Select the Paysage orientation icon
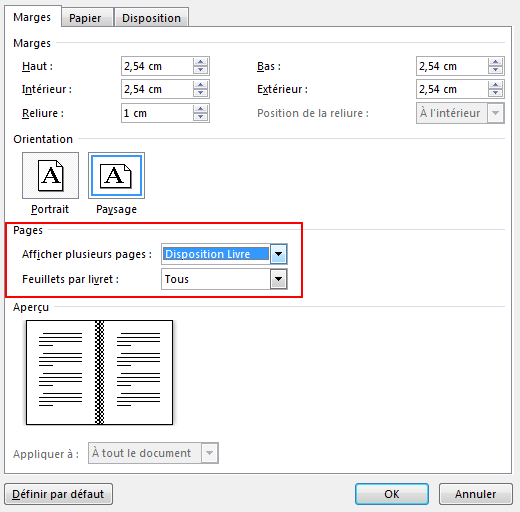Image resolution: width=520 pixels, height=512 pixels. (116, 175)
